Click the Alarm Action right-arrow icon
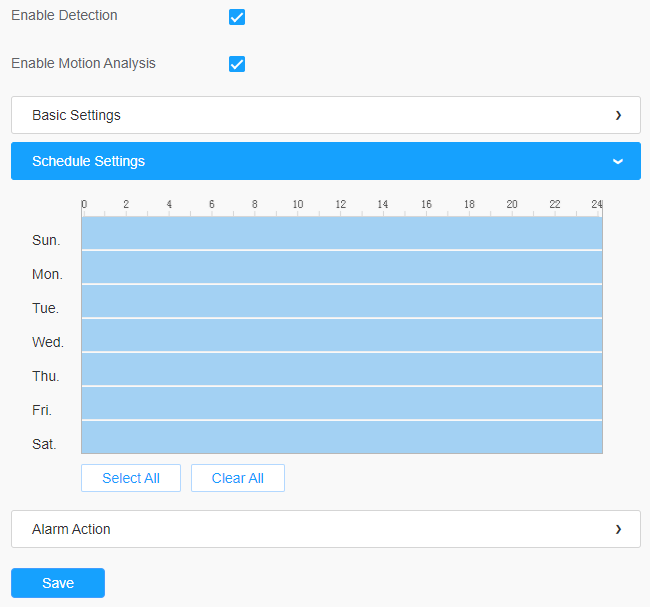 coord(618,529)
